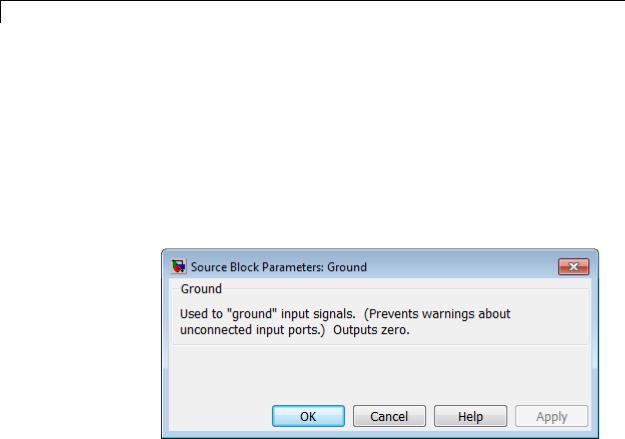Viewport: 625px width, 439px height.
Task: Click the quoted word "ground" in the description
Action: point(252,314)
